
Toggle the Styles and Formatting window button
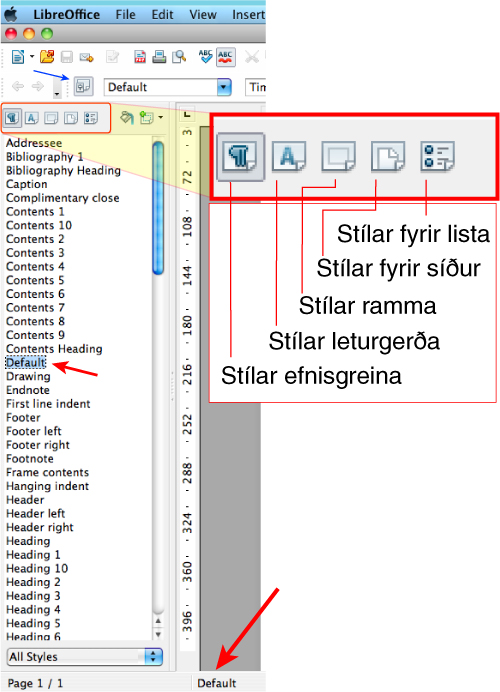coord(83,86)
